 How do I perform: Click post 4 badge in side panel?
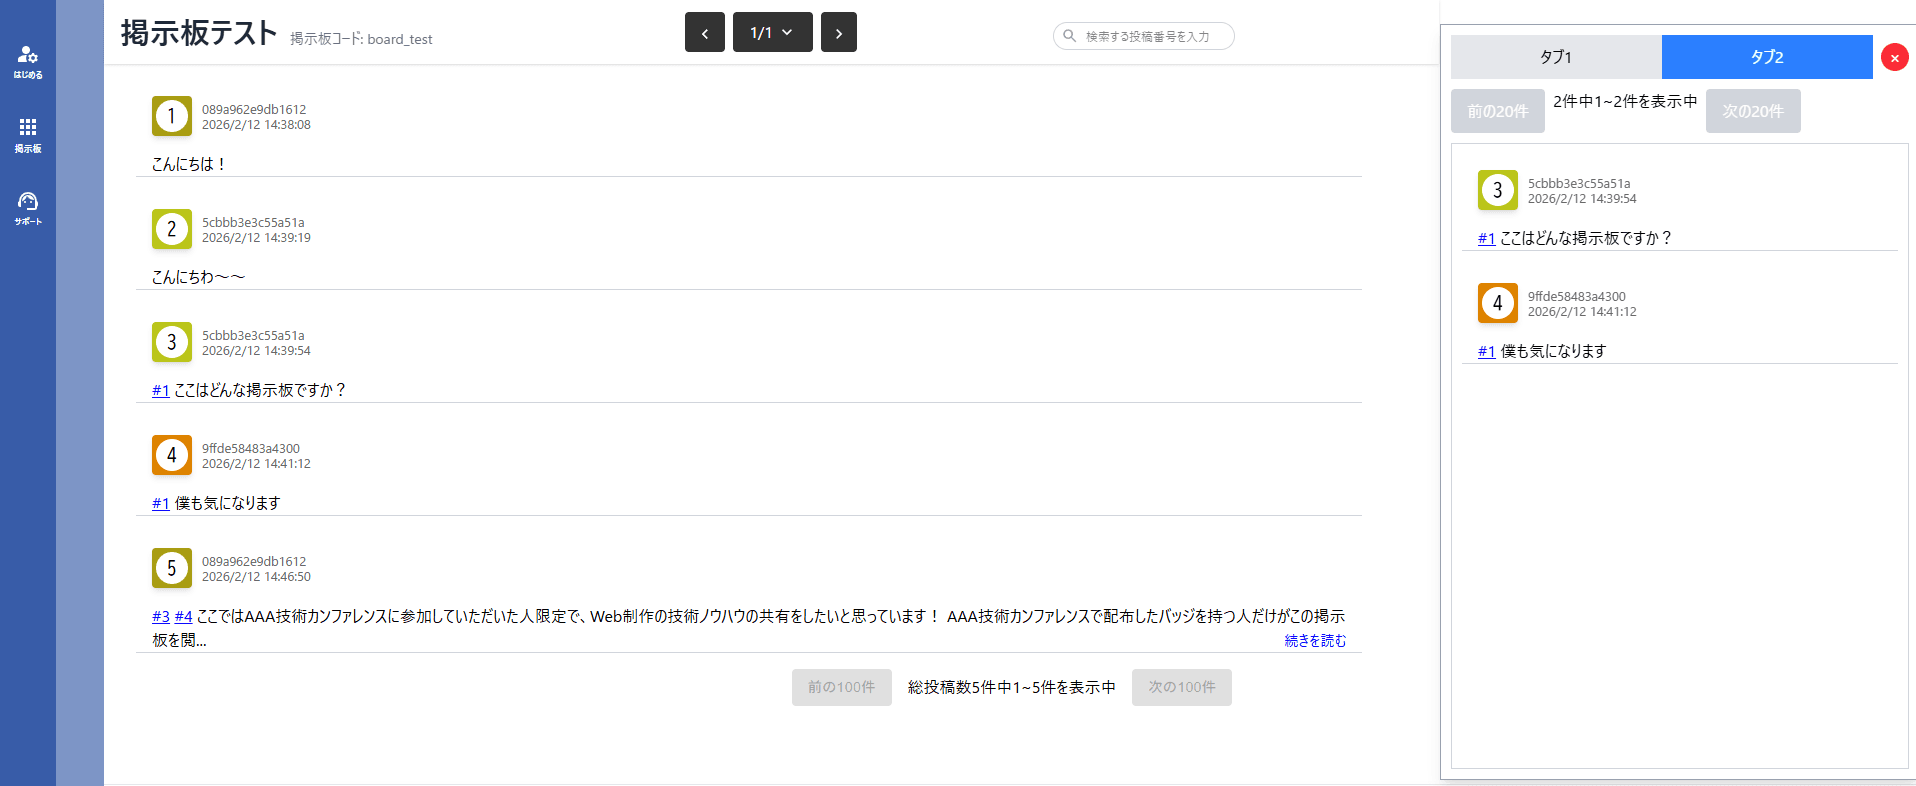click(1498, 303)
